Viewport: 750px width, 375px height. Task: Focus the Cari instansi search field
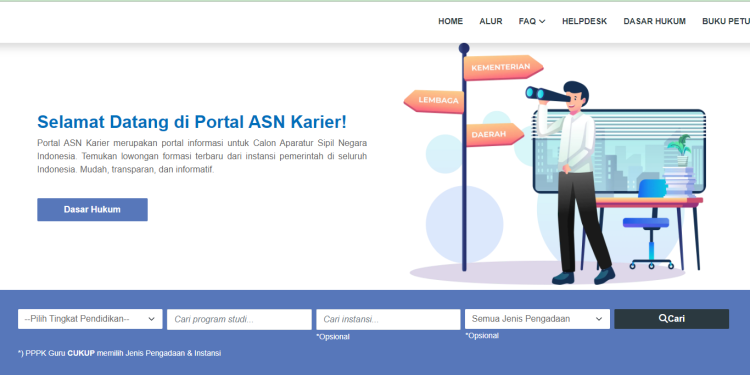(x=388, y=320)
